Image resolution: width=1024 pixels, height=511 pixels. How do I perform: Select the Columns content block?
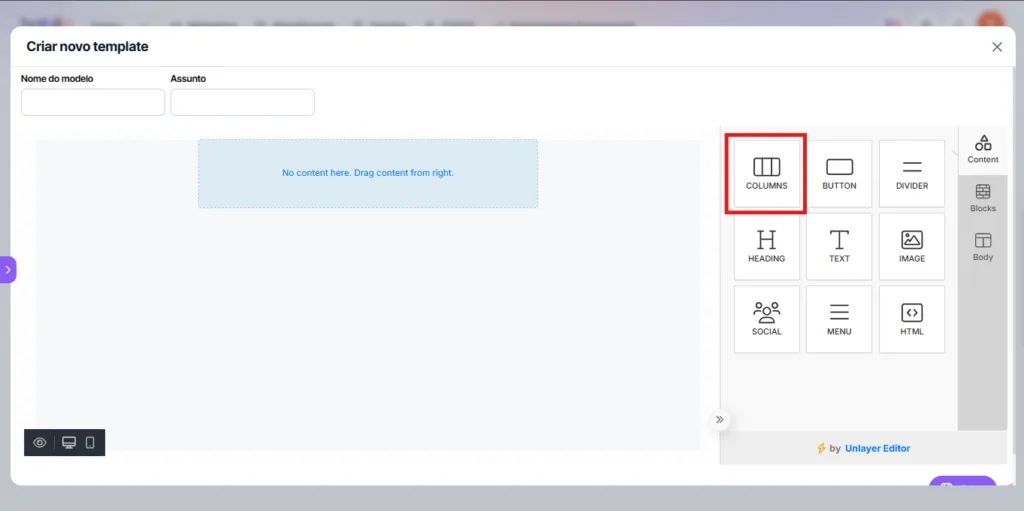coord(766,174)
